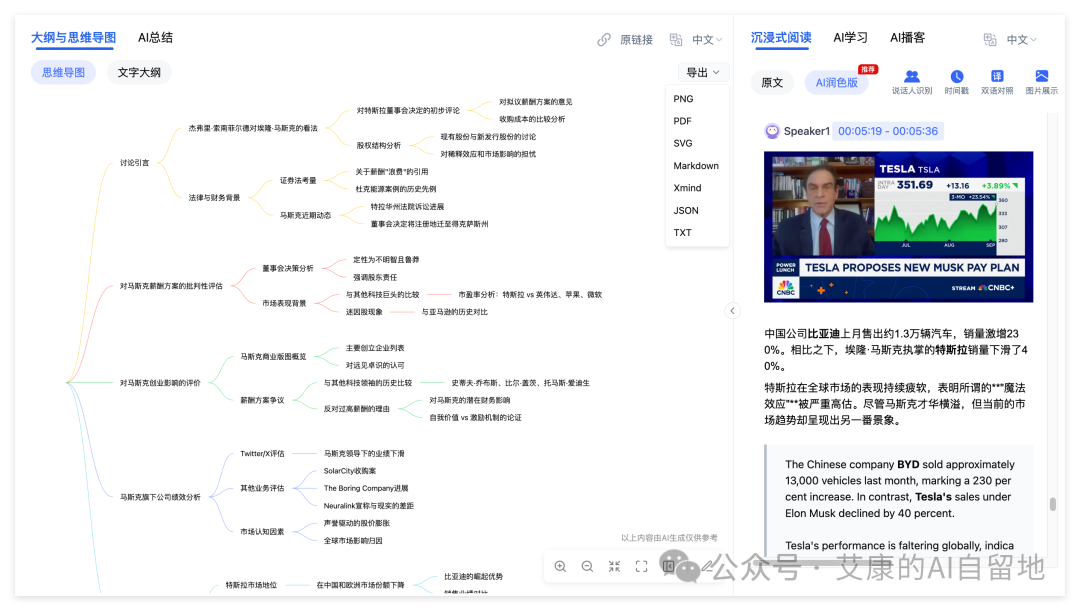The width and height of the screenshot is (1080, 611).
Task: Open the AI播客 tab
Action: click(x=906, y=38)
